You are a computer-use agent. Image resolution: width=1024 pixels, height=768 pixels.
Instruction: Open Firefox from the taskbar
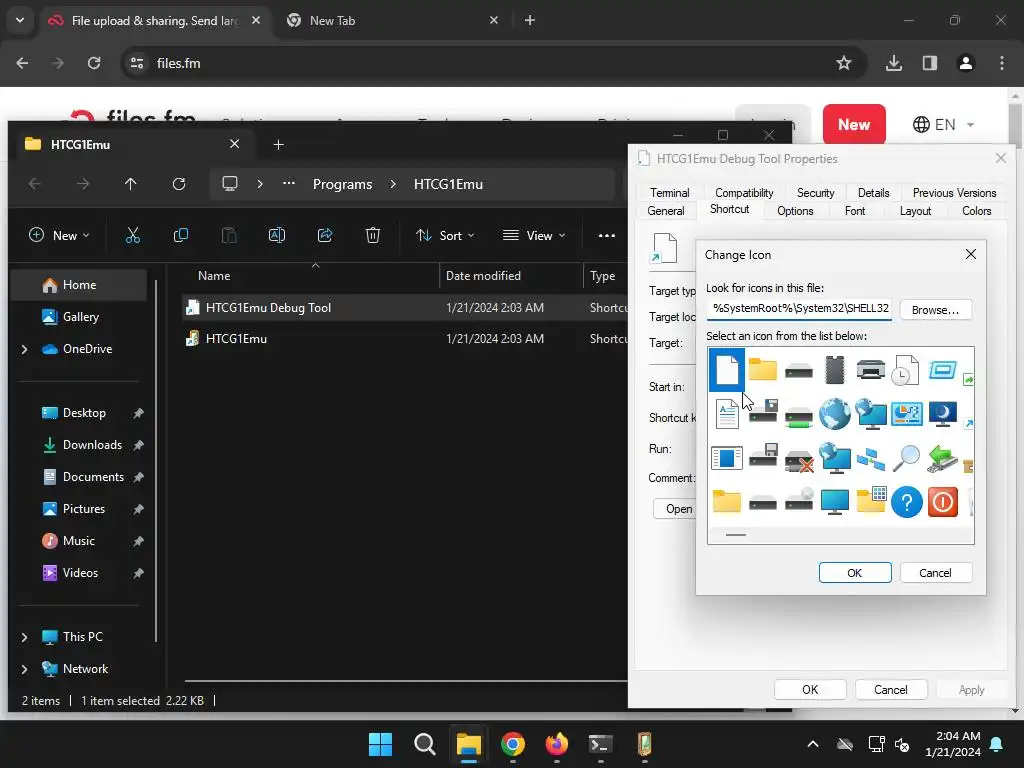point(556,744)
